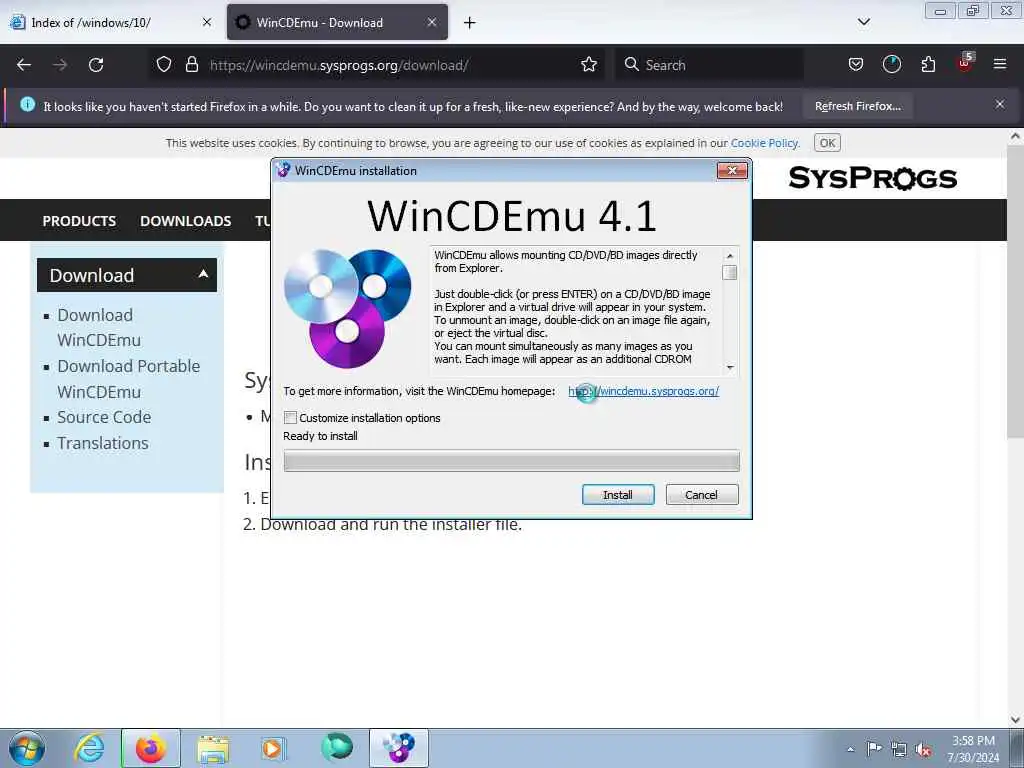Switch to Firefox in taskbar
This screenshot has height=768, width=1024.
tap(150, 748)
